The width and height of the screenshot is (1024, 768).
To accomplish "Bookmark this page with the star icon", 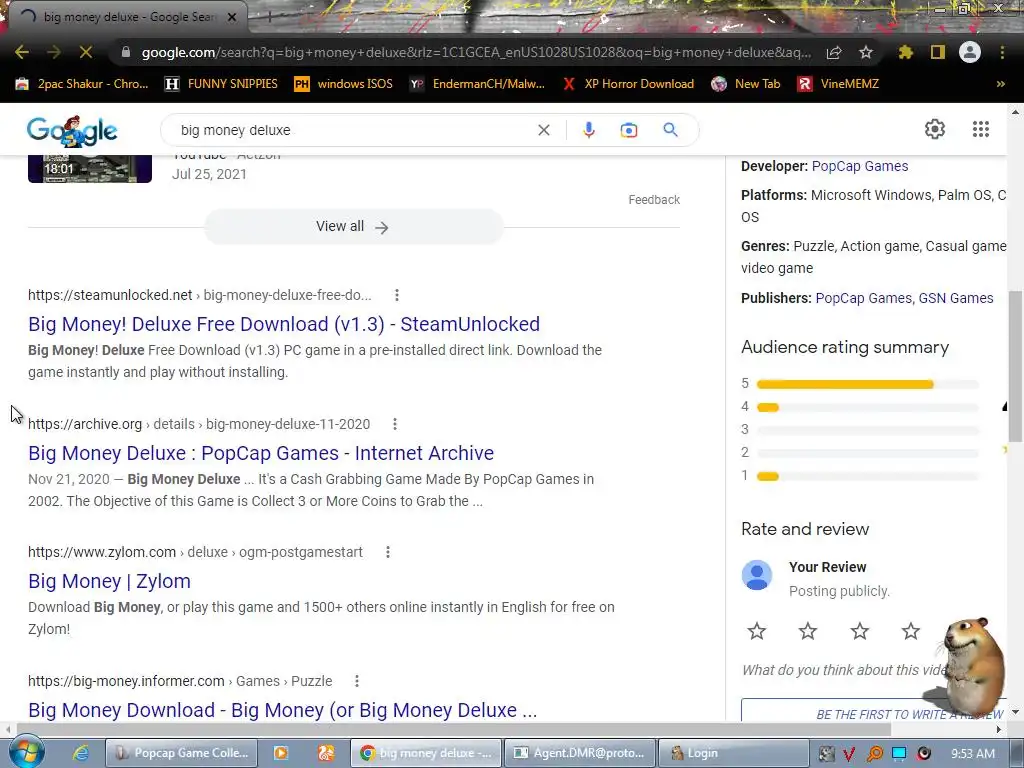I will tap(866, 52).
